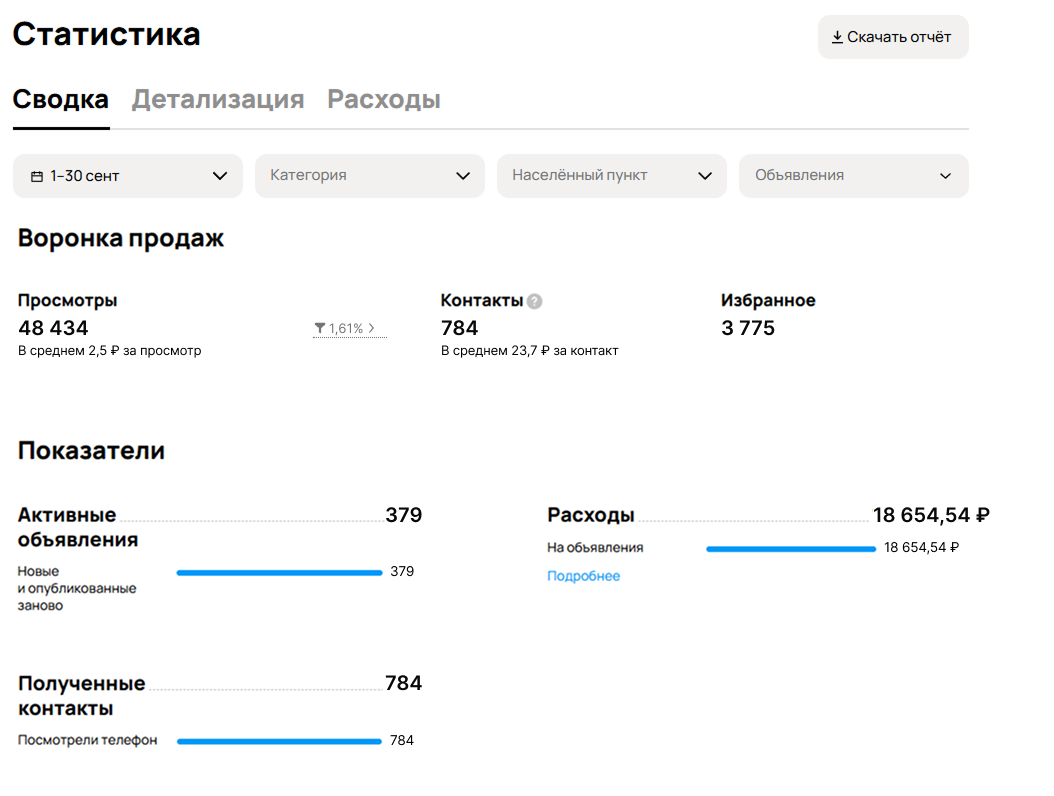This screenshot has width=1054, height=796.
Task: Click the 1,61% conversion link
Action: [350, 328]
